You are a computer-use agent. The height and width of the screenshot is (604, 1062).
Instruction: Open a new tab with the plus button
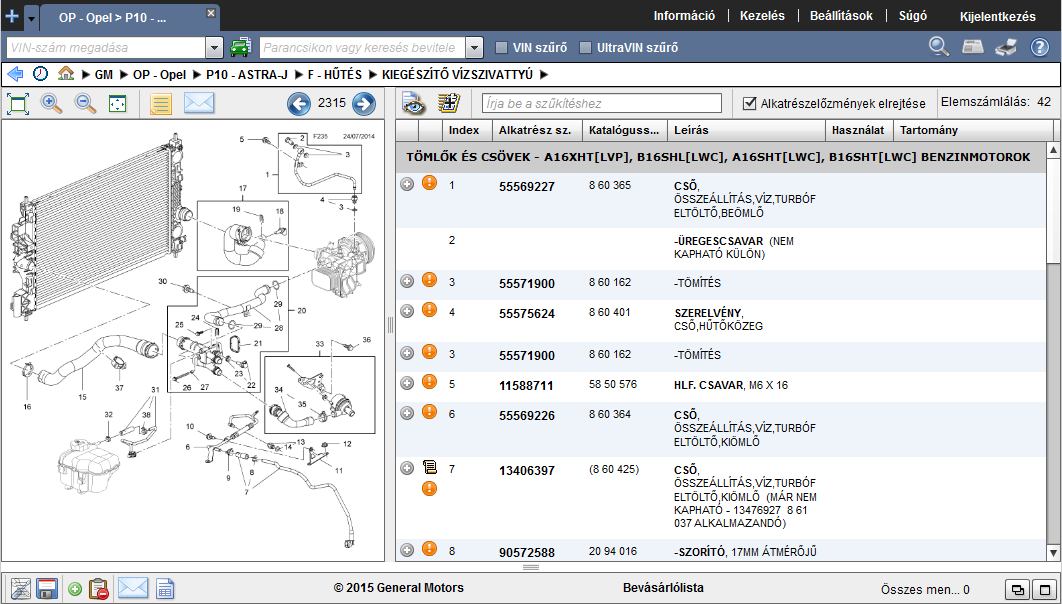point(12,16)
